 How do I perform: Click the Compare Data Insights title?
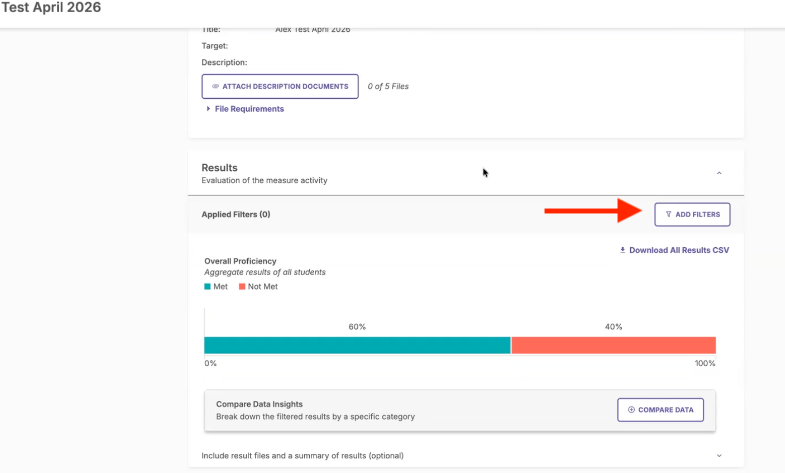click(259, 404)
